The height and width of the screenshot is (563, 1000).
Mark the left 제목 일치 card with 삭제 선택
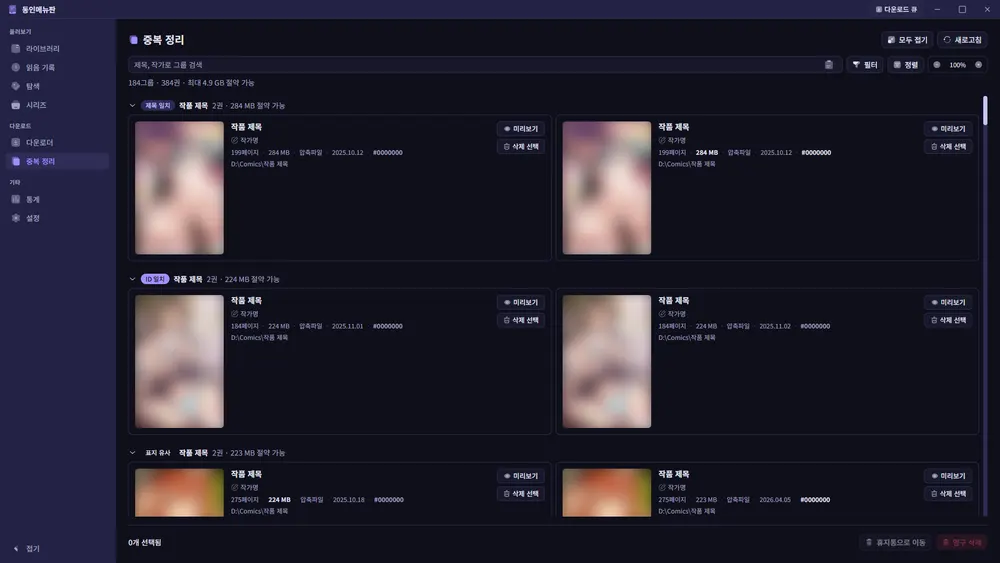[520, 147]
